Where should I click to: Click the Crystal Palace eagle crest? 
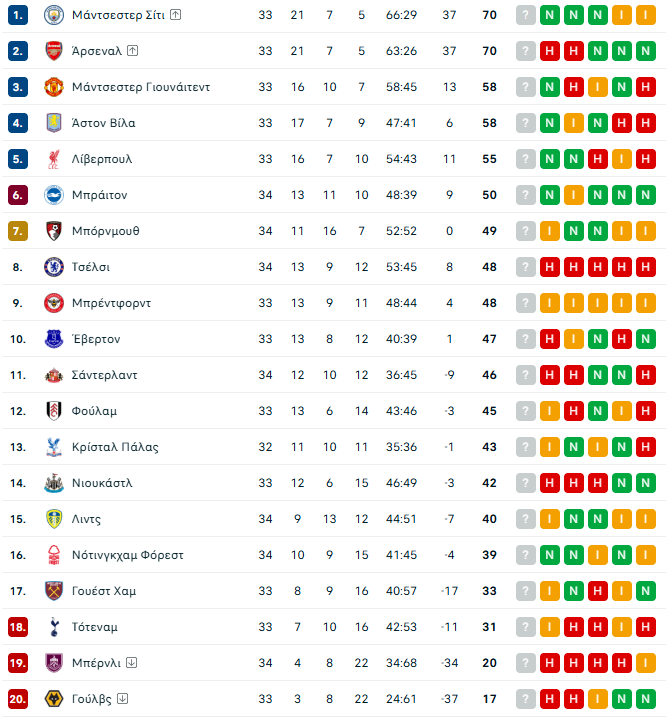[53, 447]
